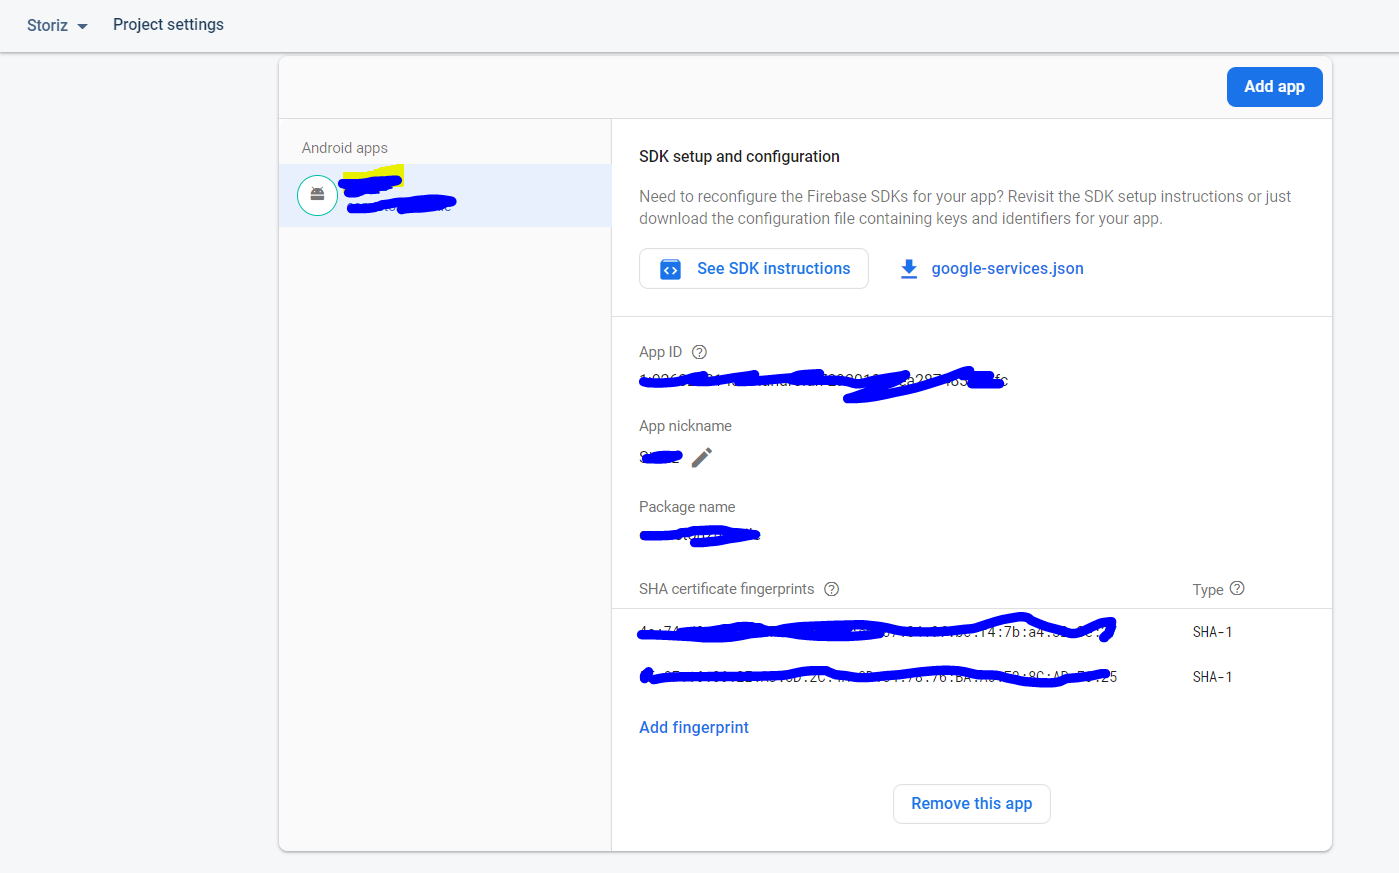Open the google-services.json download link
1399x873 pixels.
(1007, 268)
